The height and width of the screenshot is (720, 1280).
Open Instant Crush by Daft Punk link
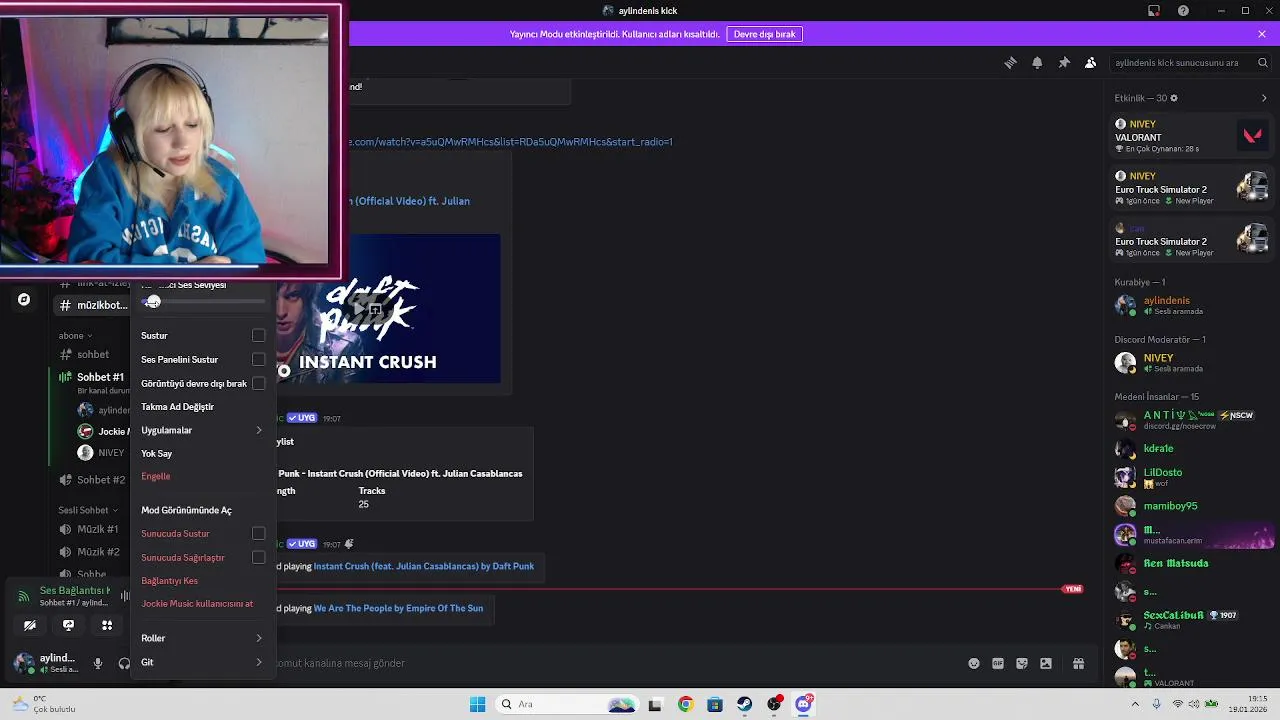[424, 566]
